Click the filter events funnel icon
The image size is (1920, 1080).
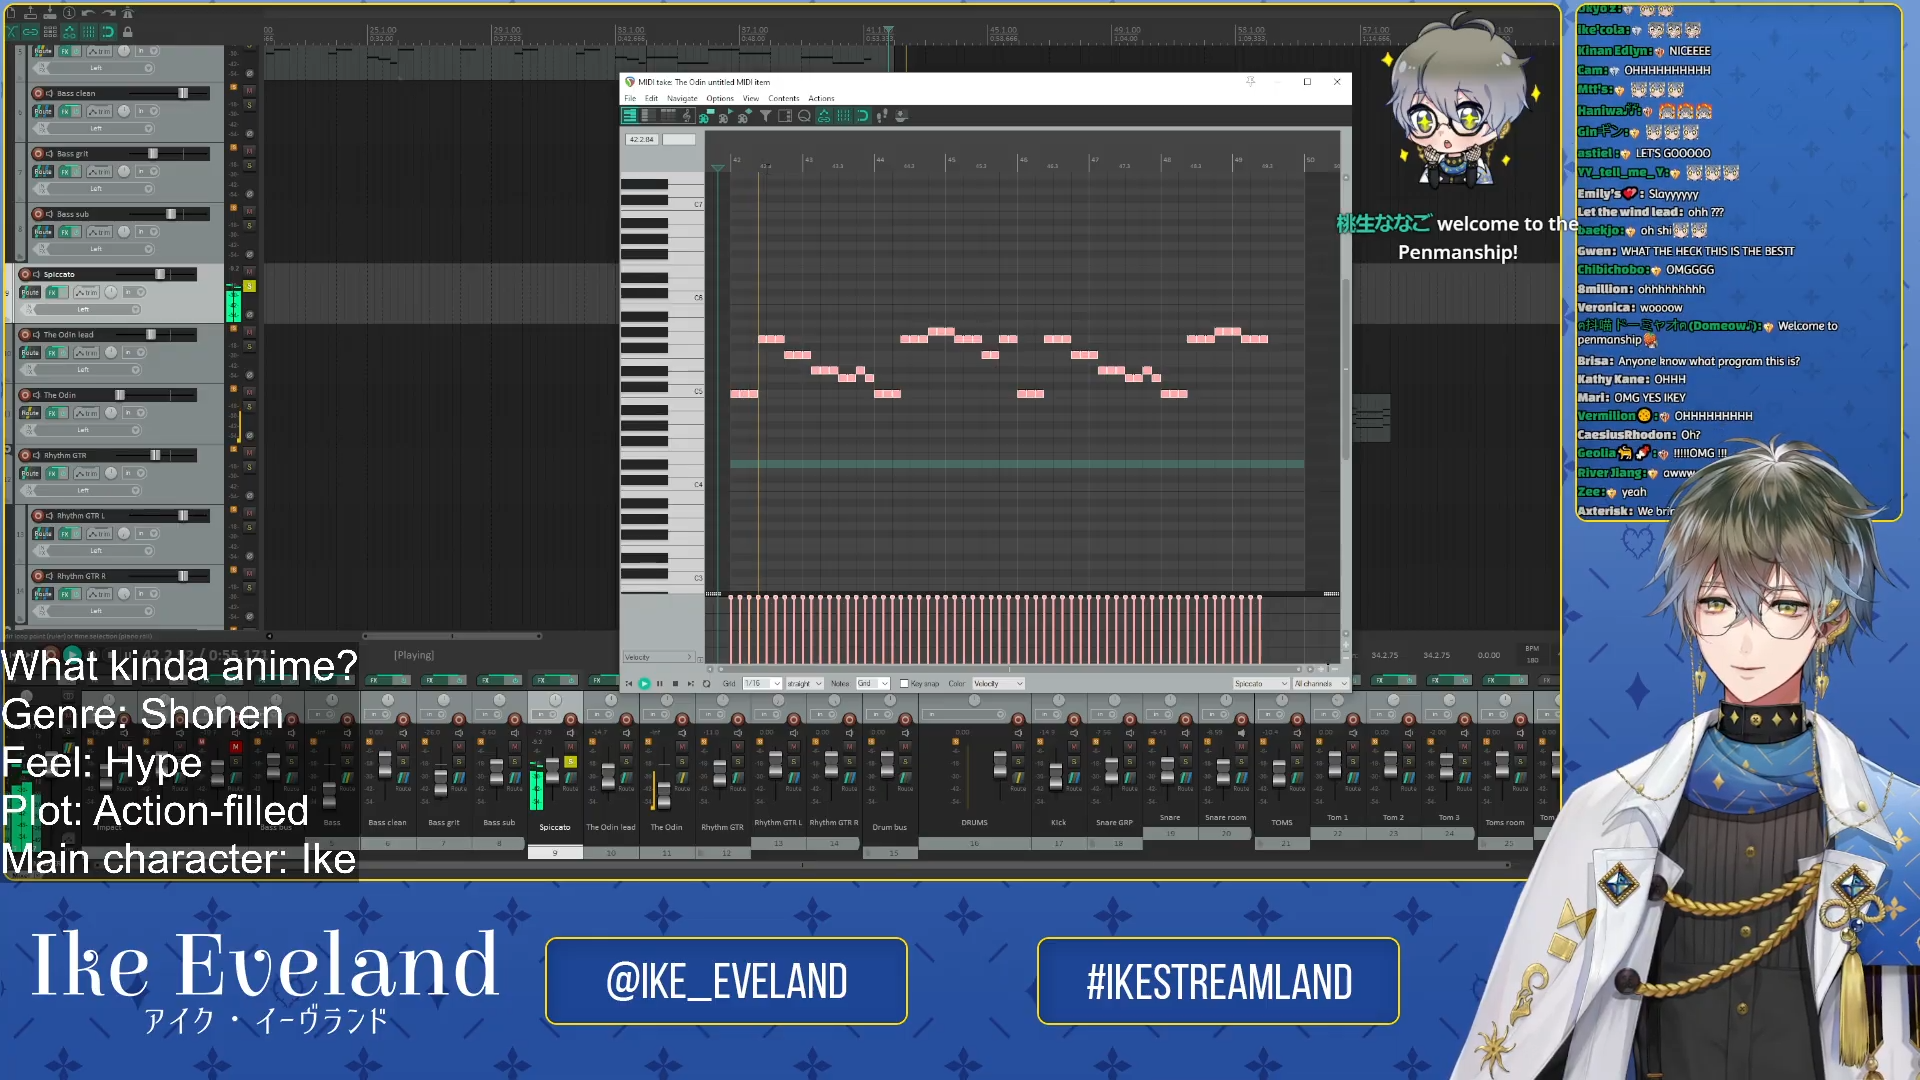pyautogui.click(x=766, y=116)
